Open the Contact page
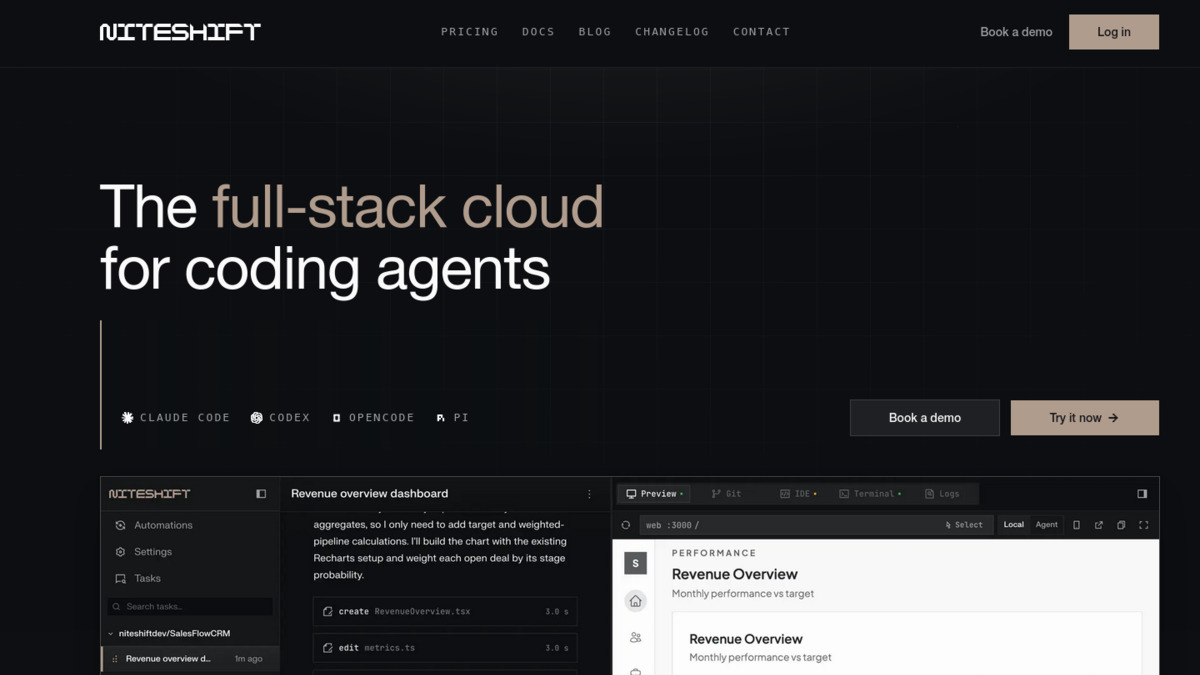Viewport: 1200px width, 675px height. click(x=761, y=32)
